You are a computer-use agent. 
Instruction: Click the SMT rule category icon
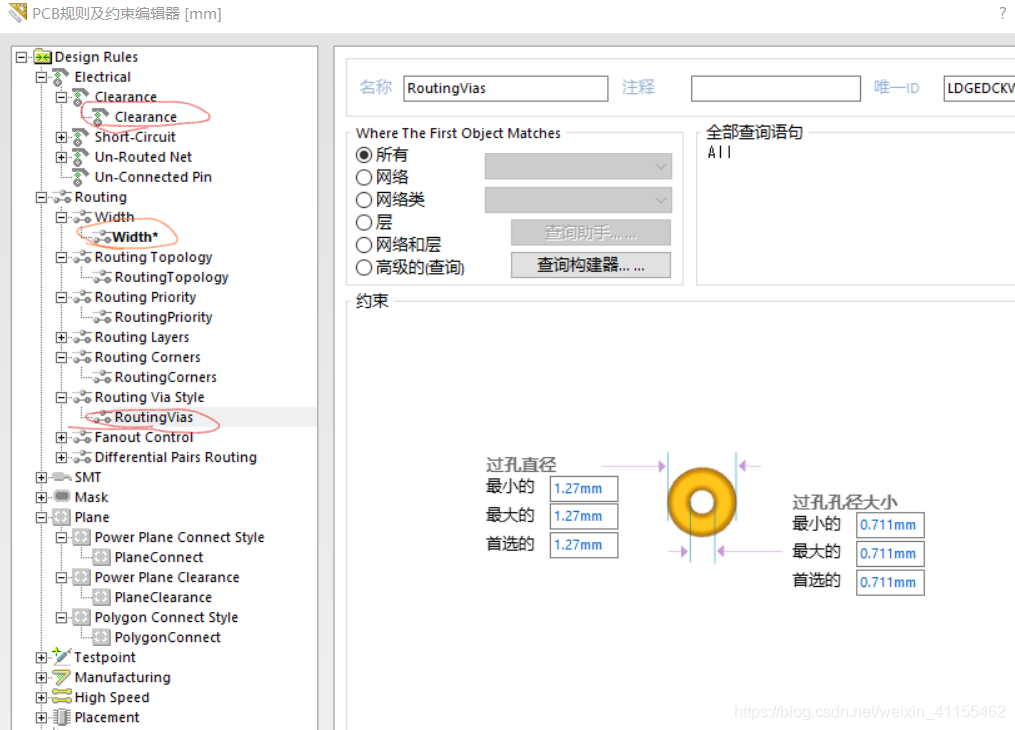coord(62,477)
